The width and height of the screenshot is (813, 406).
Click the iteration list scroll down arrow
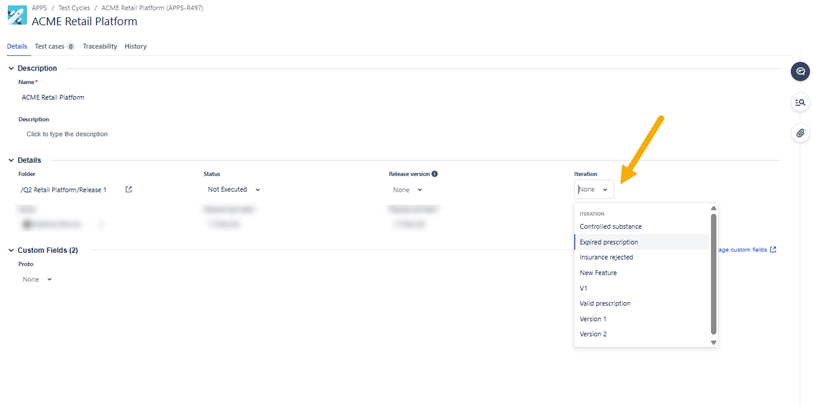pyautogui.click(x=713, y=343)
